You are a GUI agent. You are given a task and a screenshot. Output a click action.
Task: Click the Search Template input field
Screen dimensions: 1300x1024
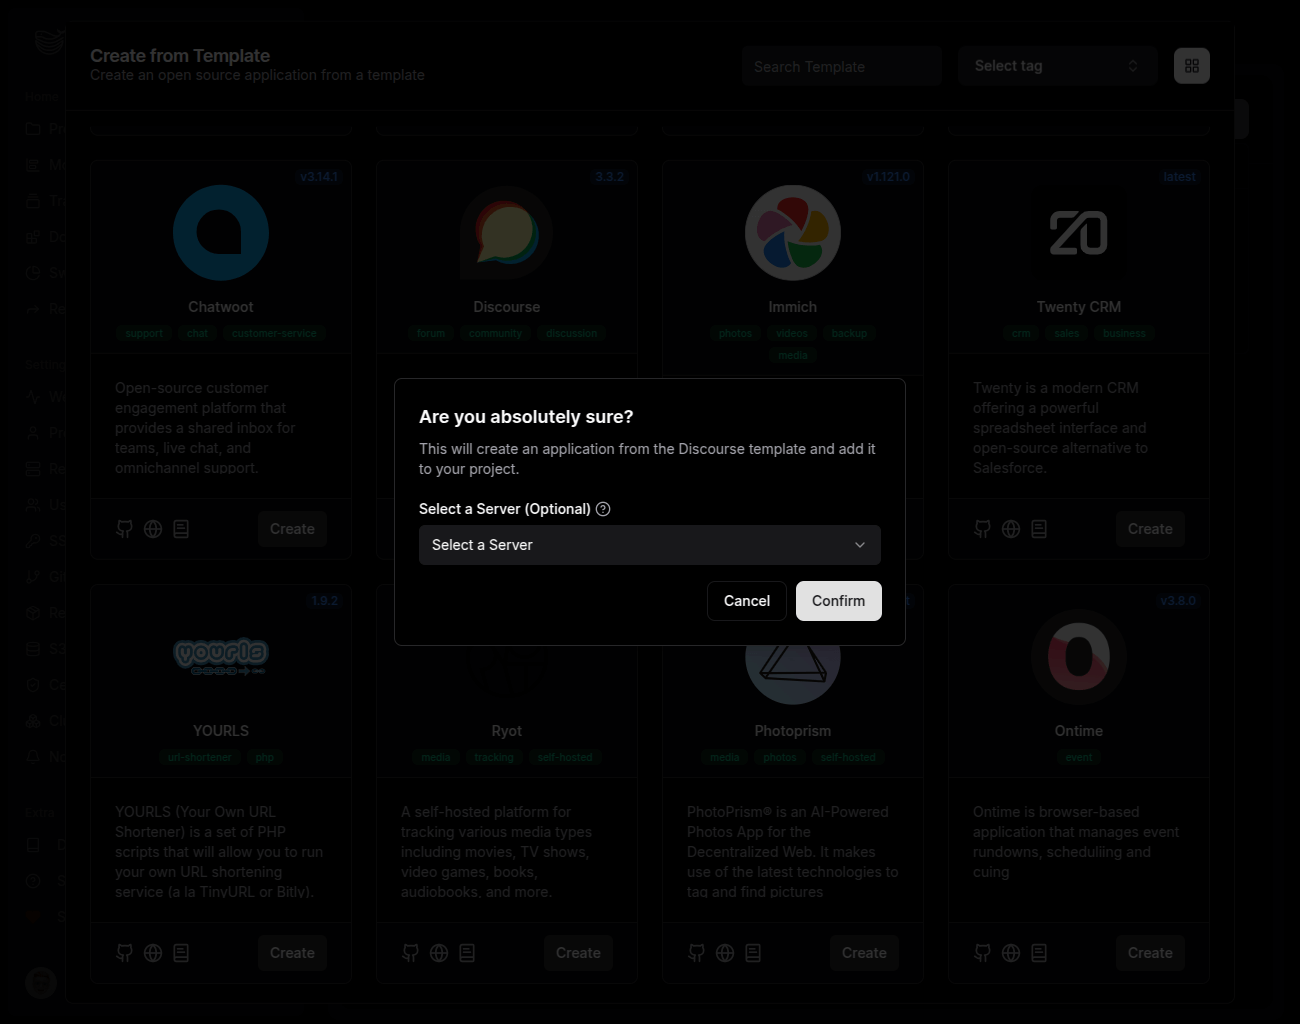[841, 65]
